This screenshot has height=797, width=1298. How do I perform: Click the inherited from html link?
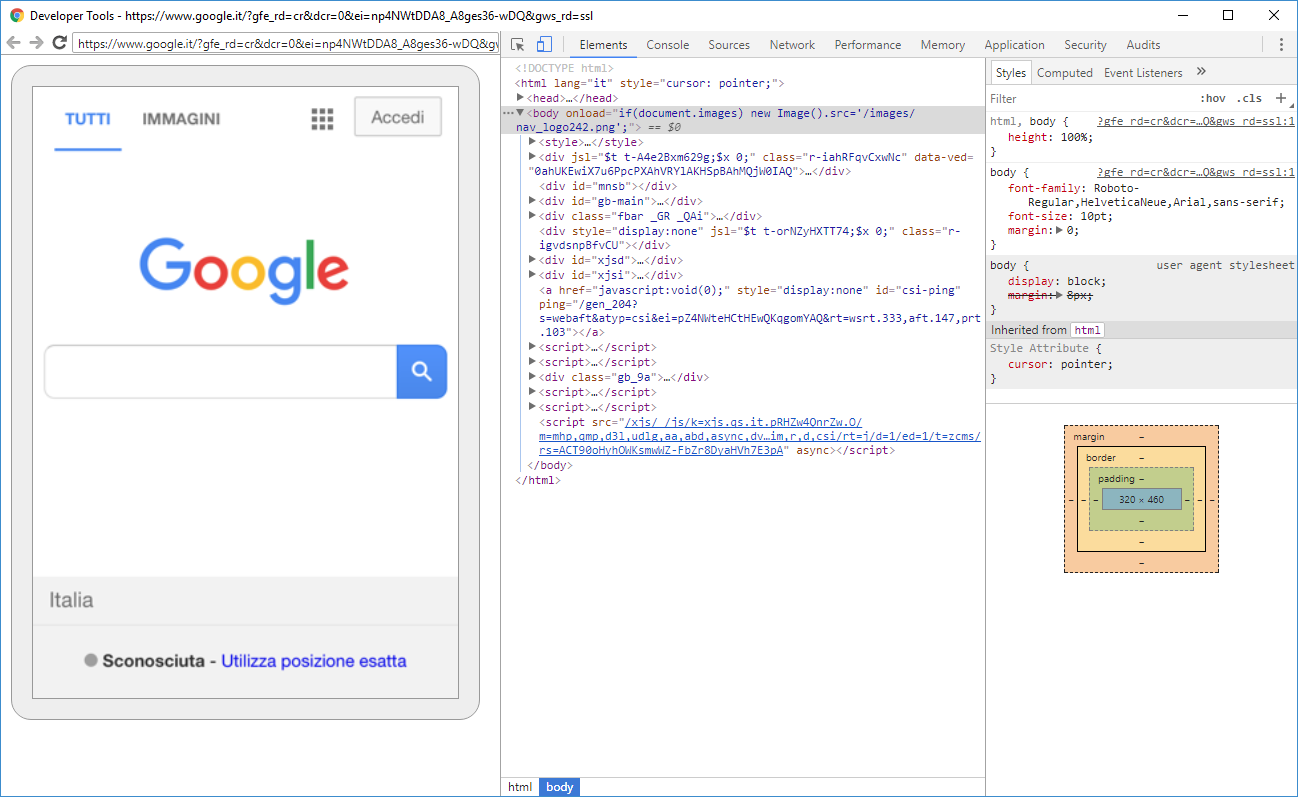[1087, 330]
